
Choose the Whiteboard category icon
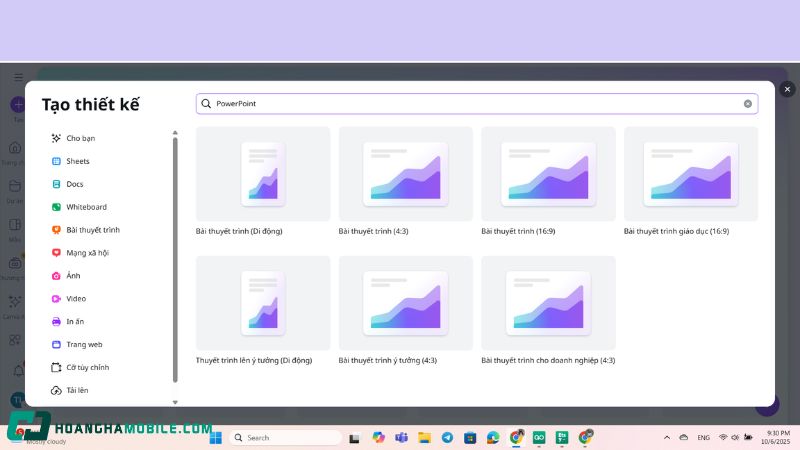click(x=56, y=207)
